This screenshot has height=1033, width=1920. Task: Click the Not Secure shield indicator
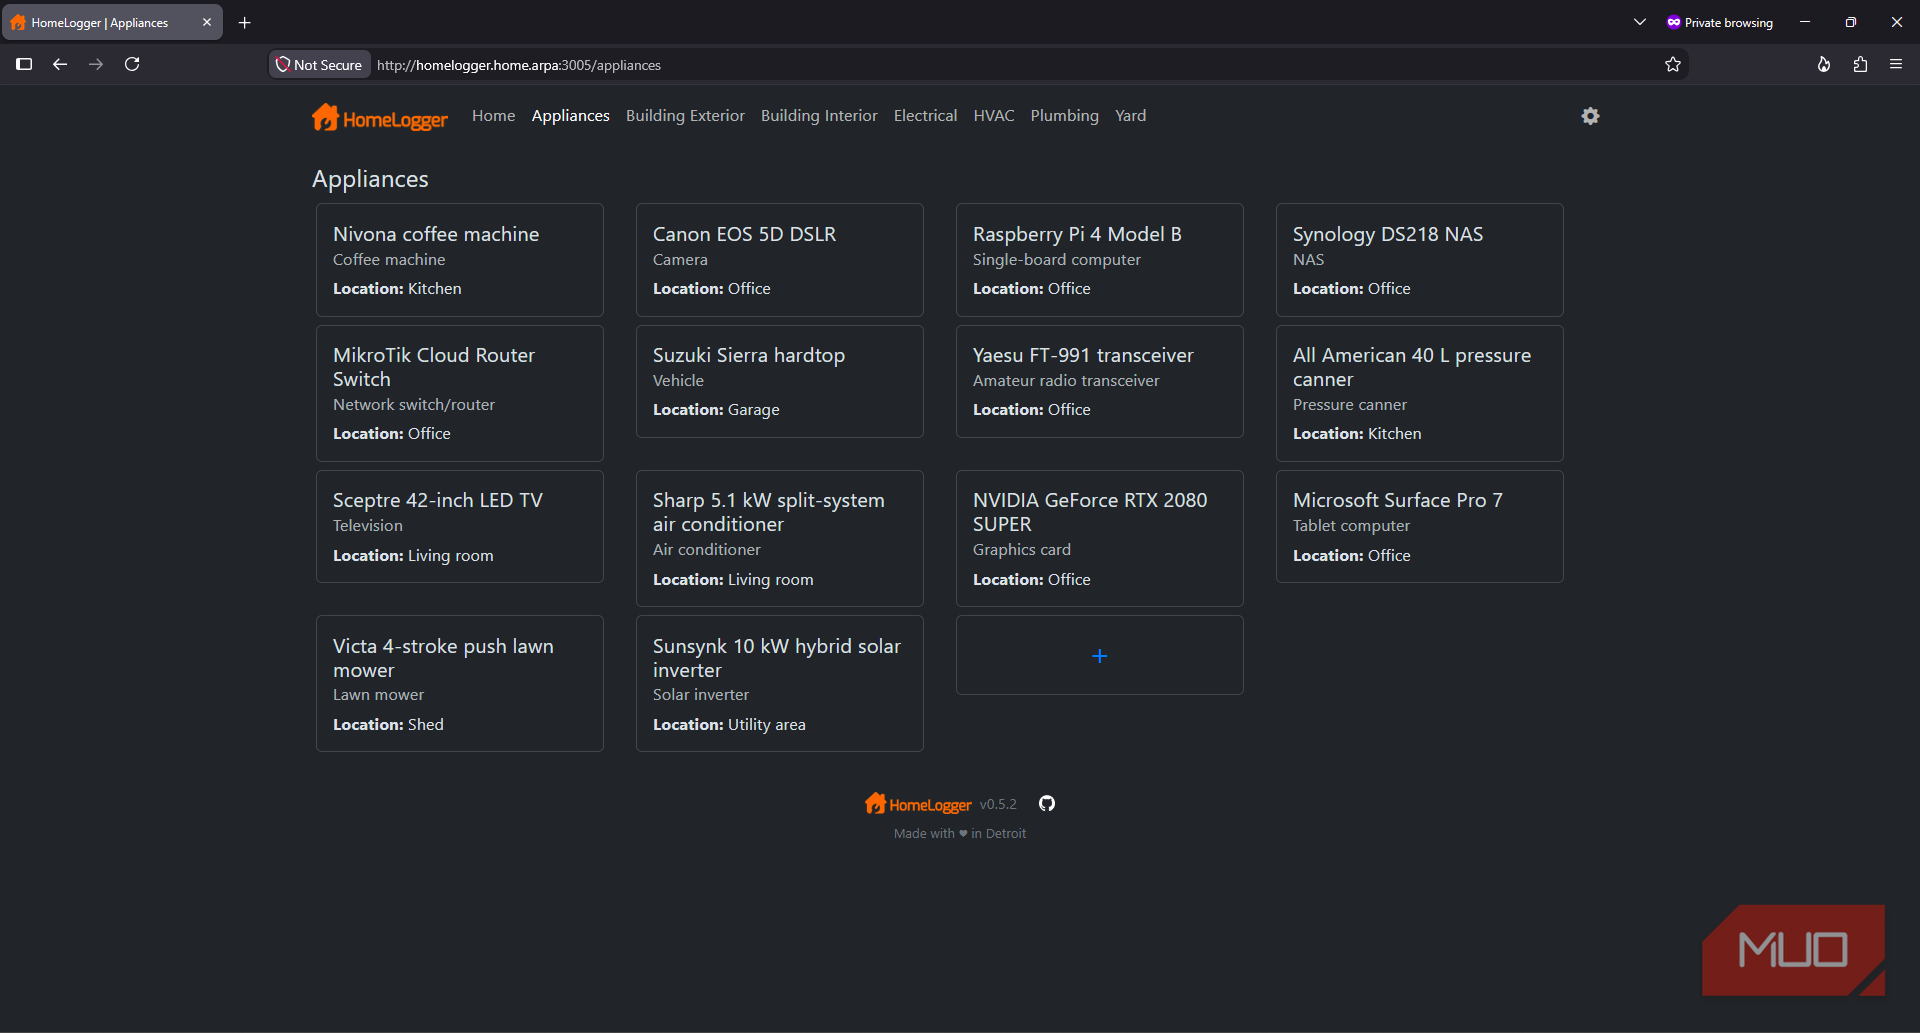click(320, 65)
